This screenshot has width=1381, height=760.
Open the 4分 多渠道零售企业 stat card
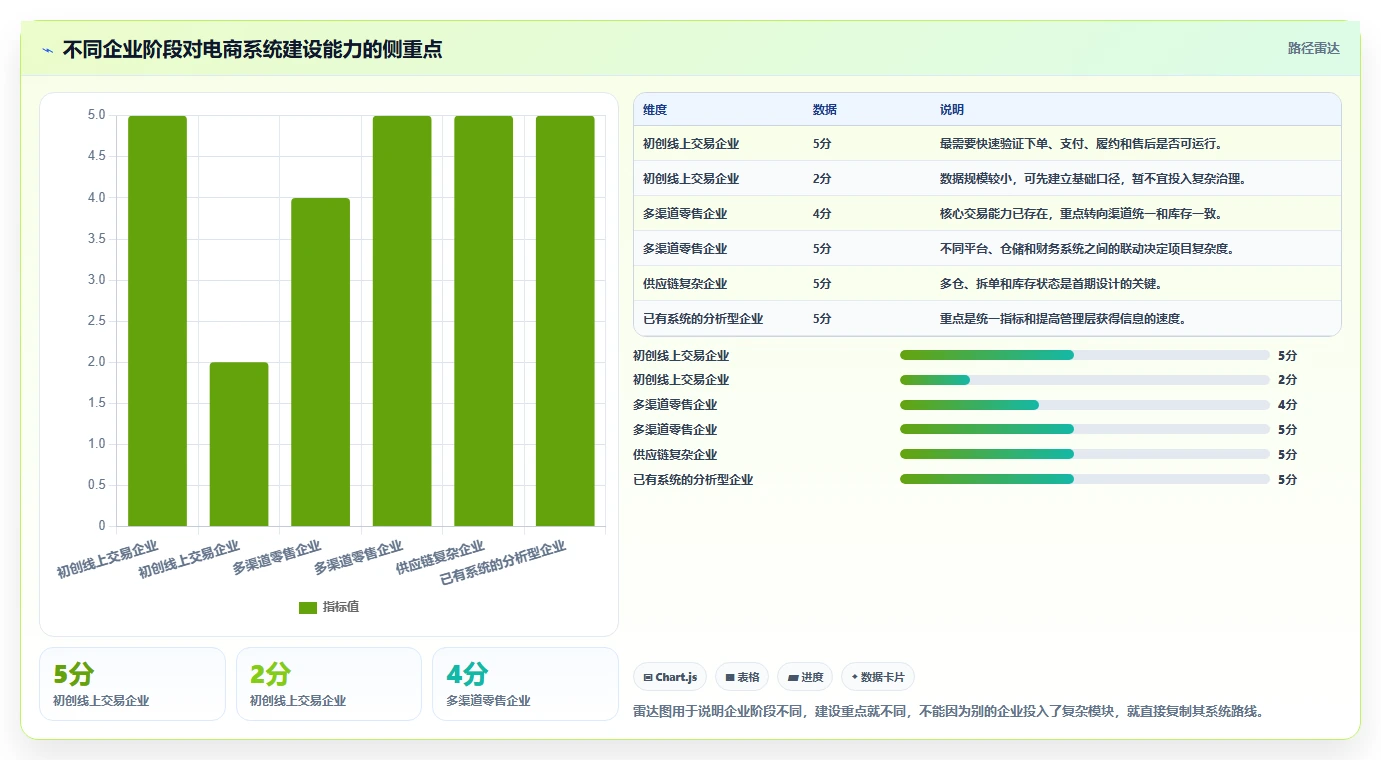[525, 684]
